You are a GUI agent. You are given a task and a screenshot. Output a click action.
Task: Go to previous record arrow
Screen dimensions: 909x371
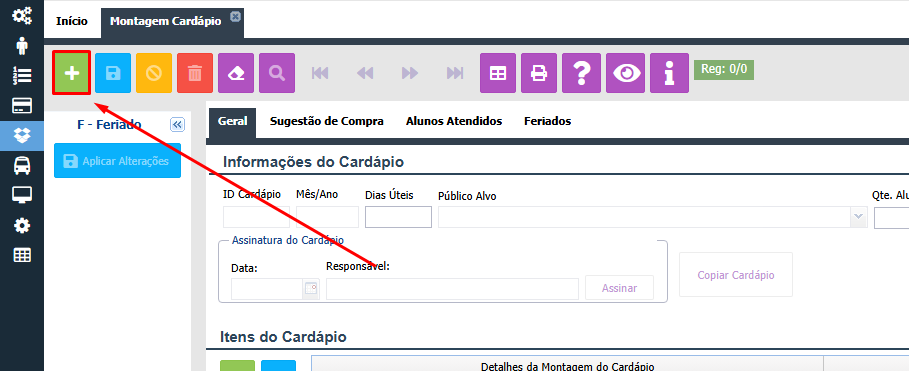click(365, 73)
